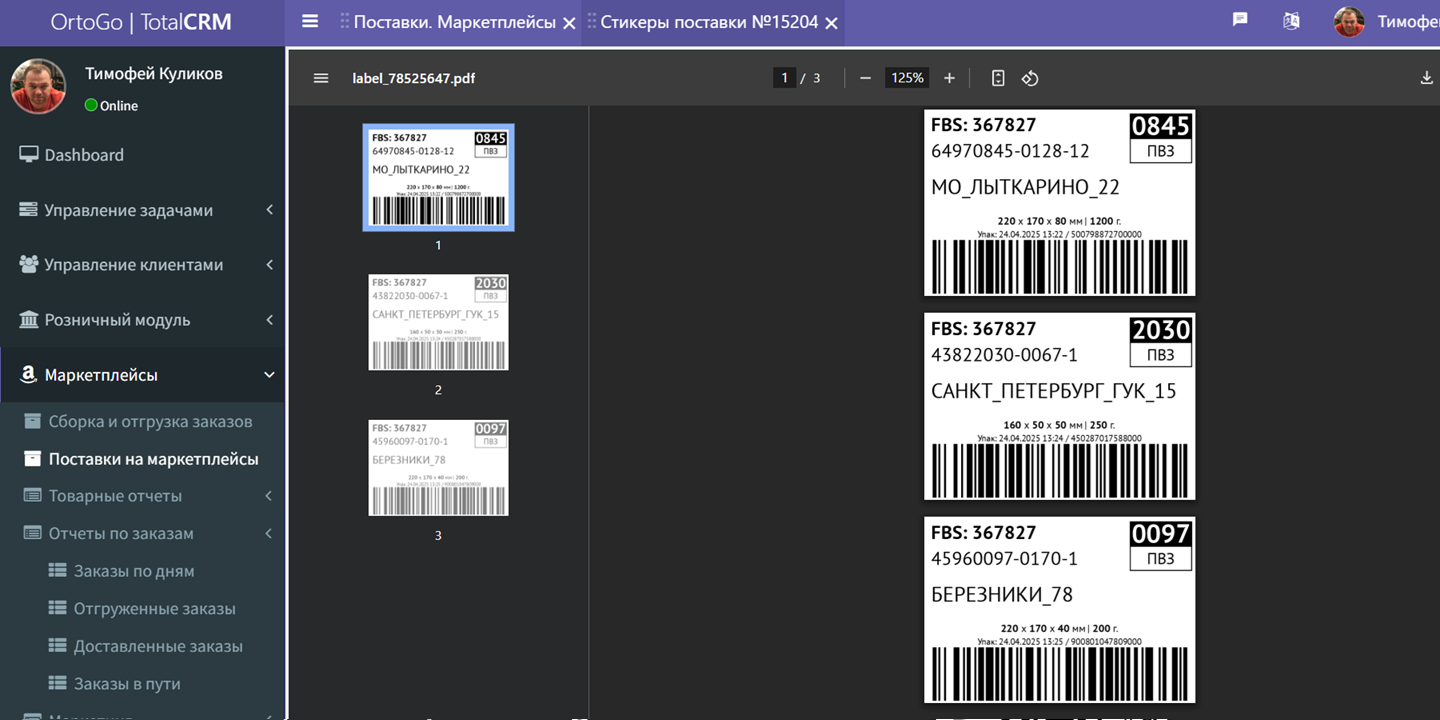Zoom out the PDF with minus icon
This screenshot has height=720, width=1440.
(x=865, y=78)
